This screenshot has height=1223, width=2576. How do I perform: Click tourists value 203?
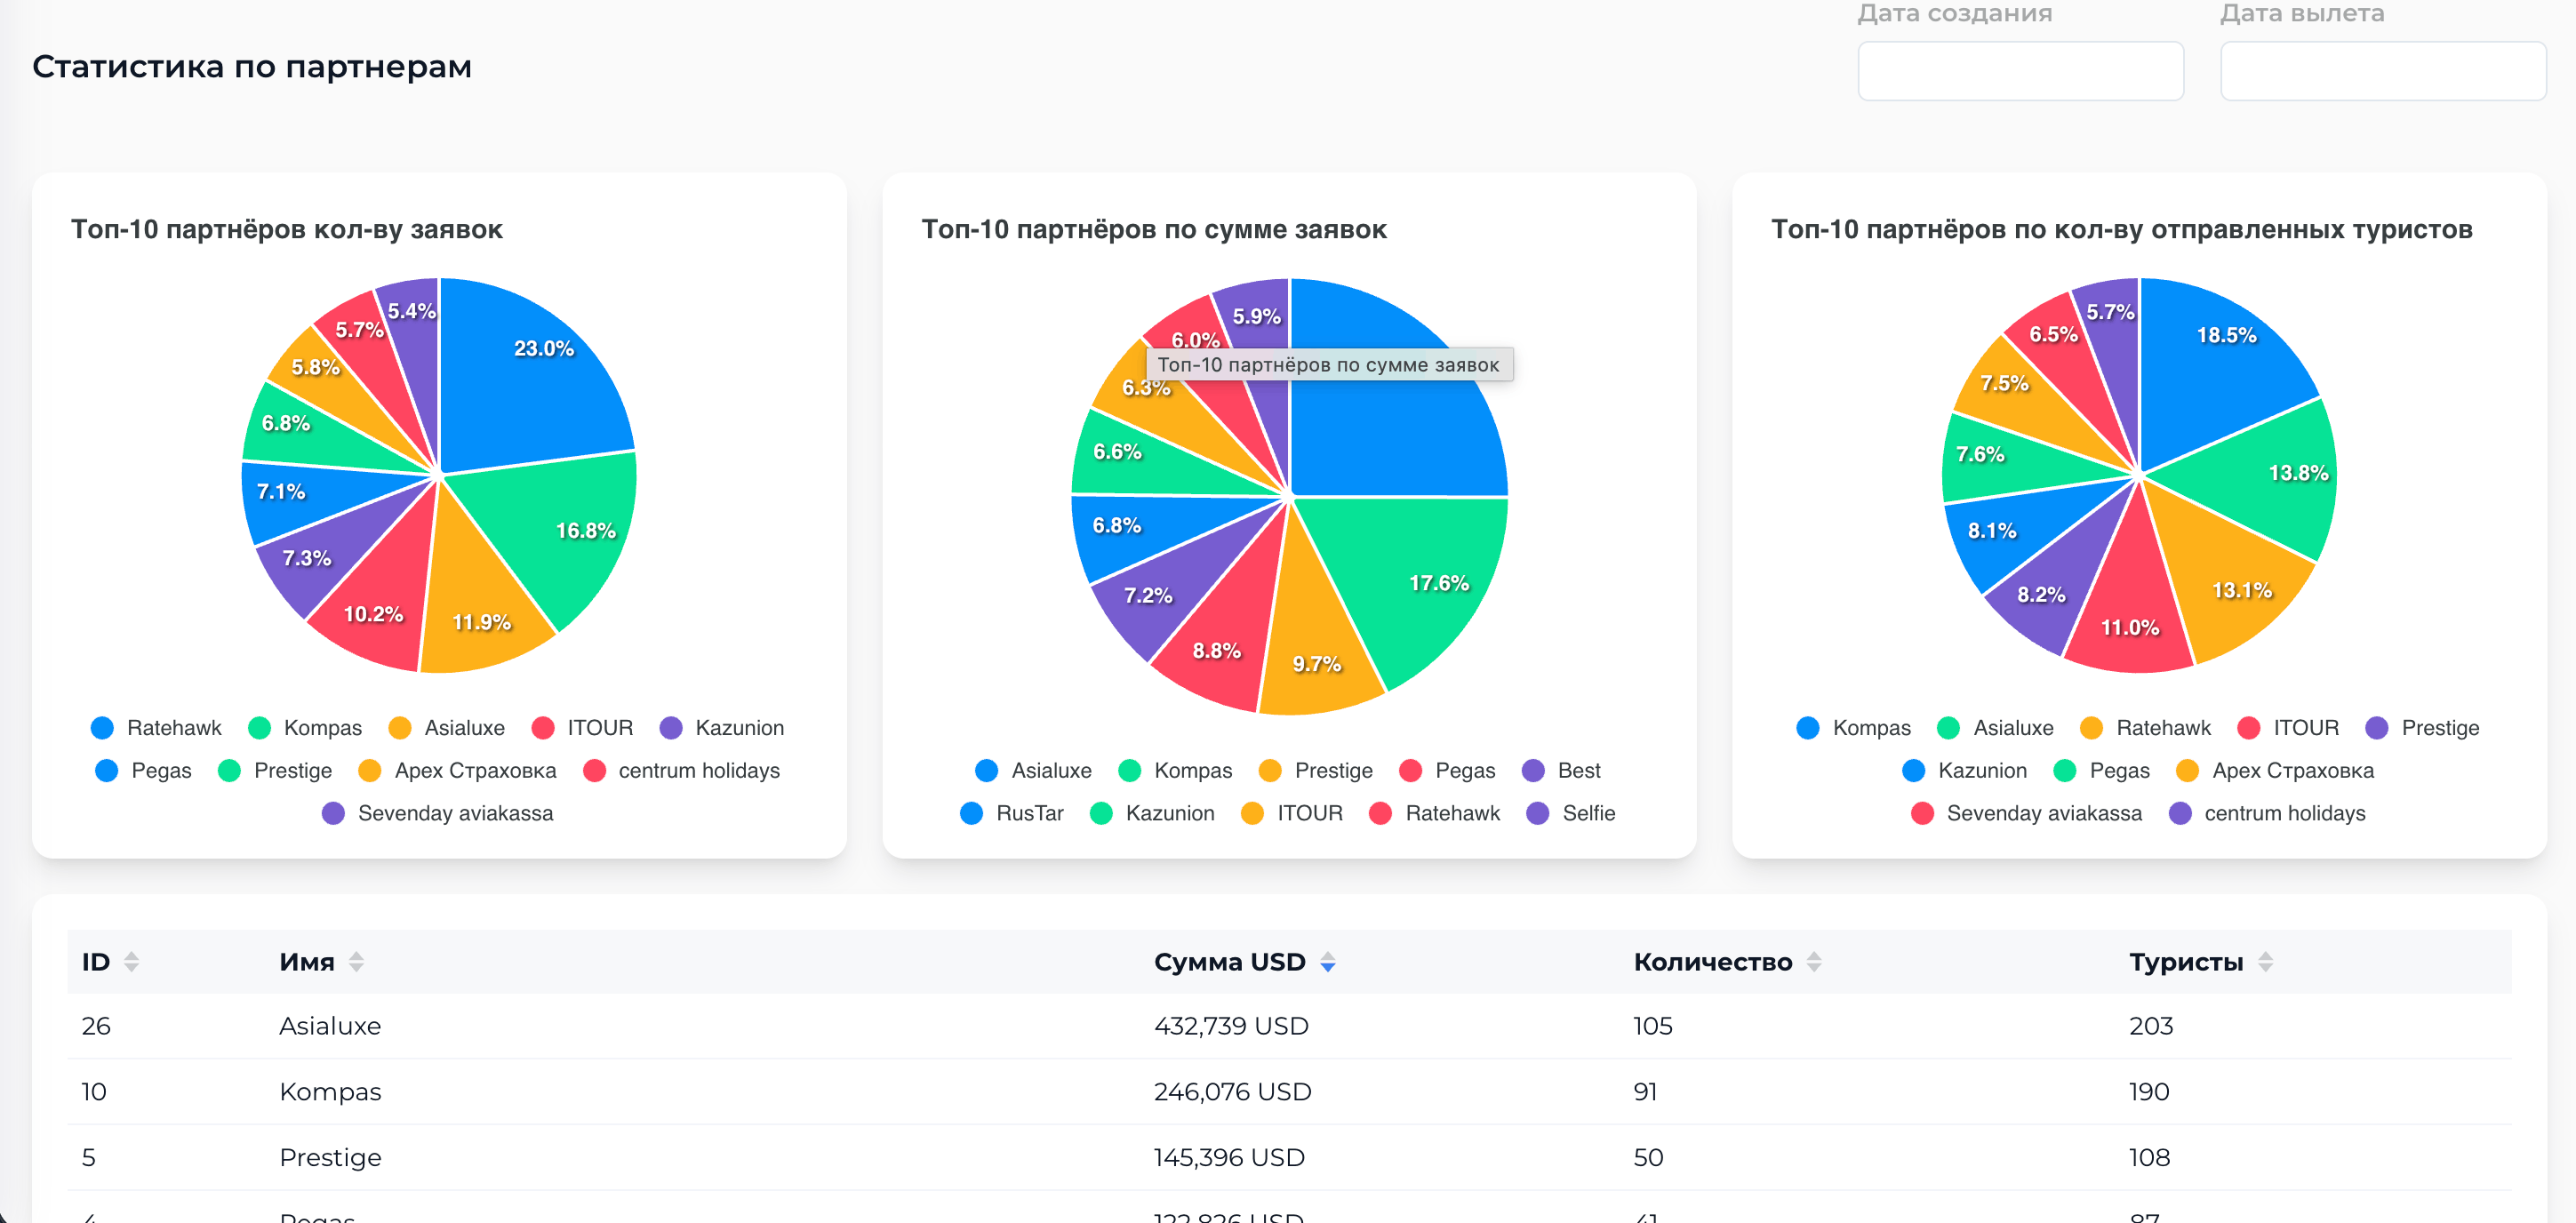(x=2151, y=1026)
